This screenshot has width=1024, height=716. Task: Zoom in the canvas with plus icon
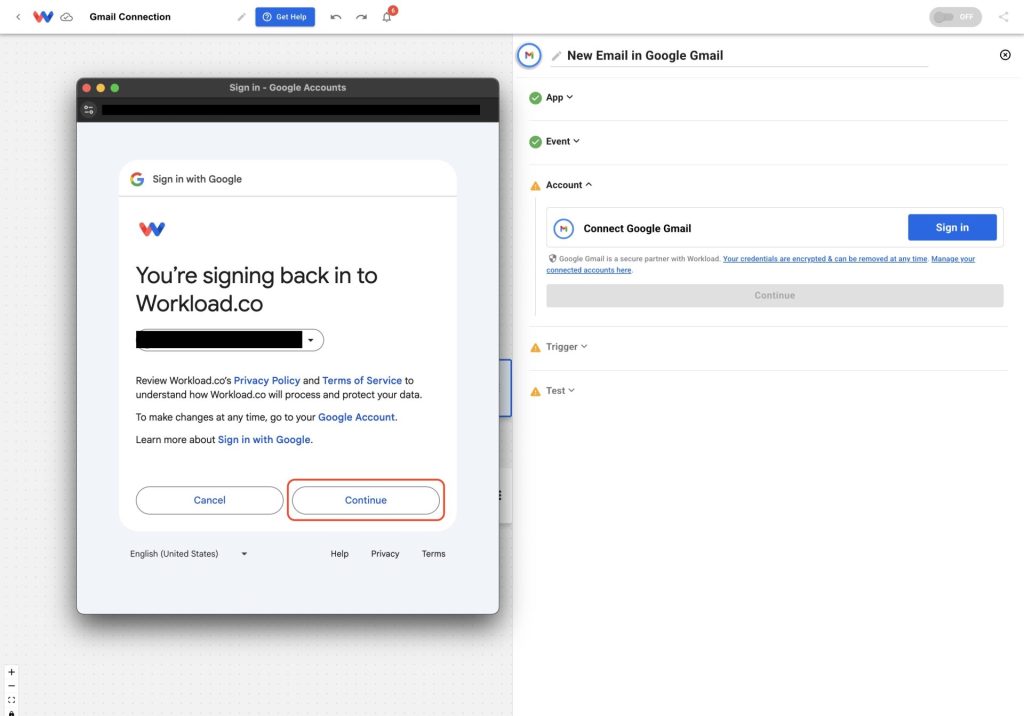(x=11, y=672)
